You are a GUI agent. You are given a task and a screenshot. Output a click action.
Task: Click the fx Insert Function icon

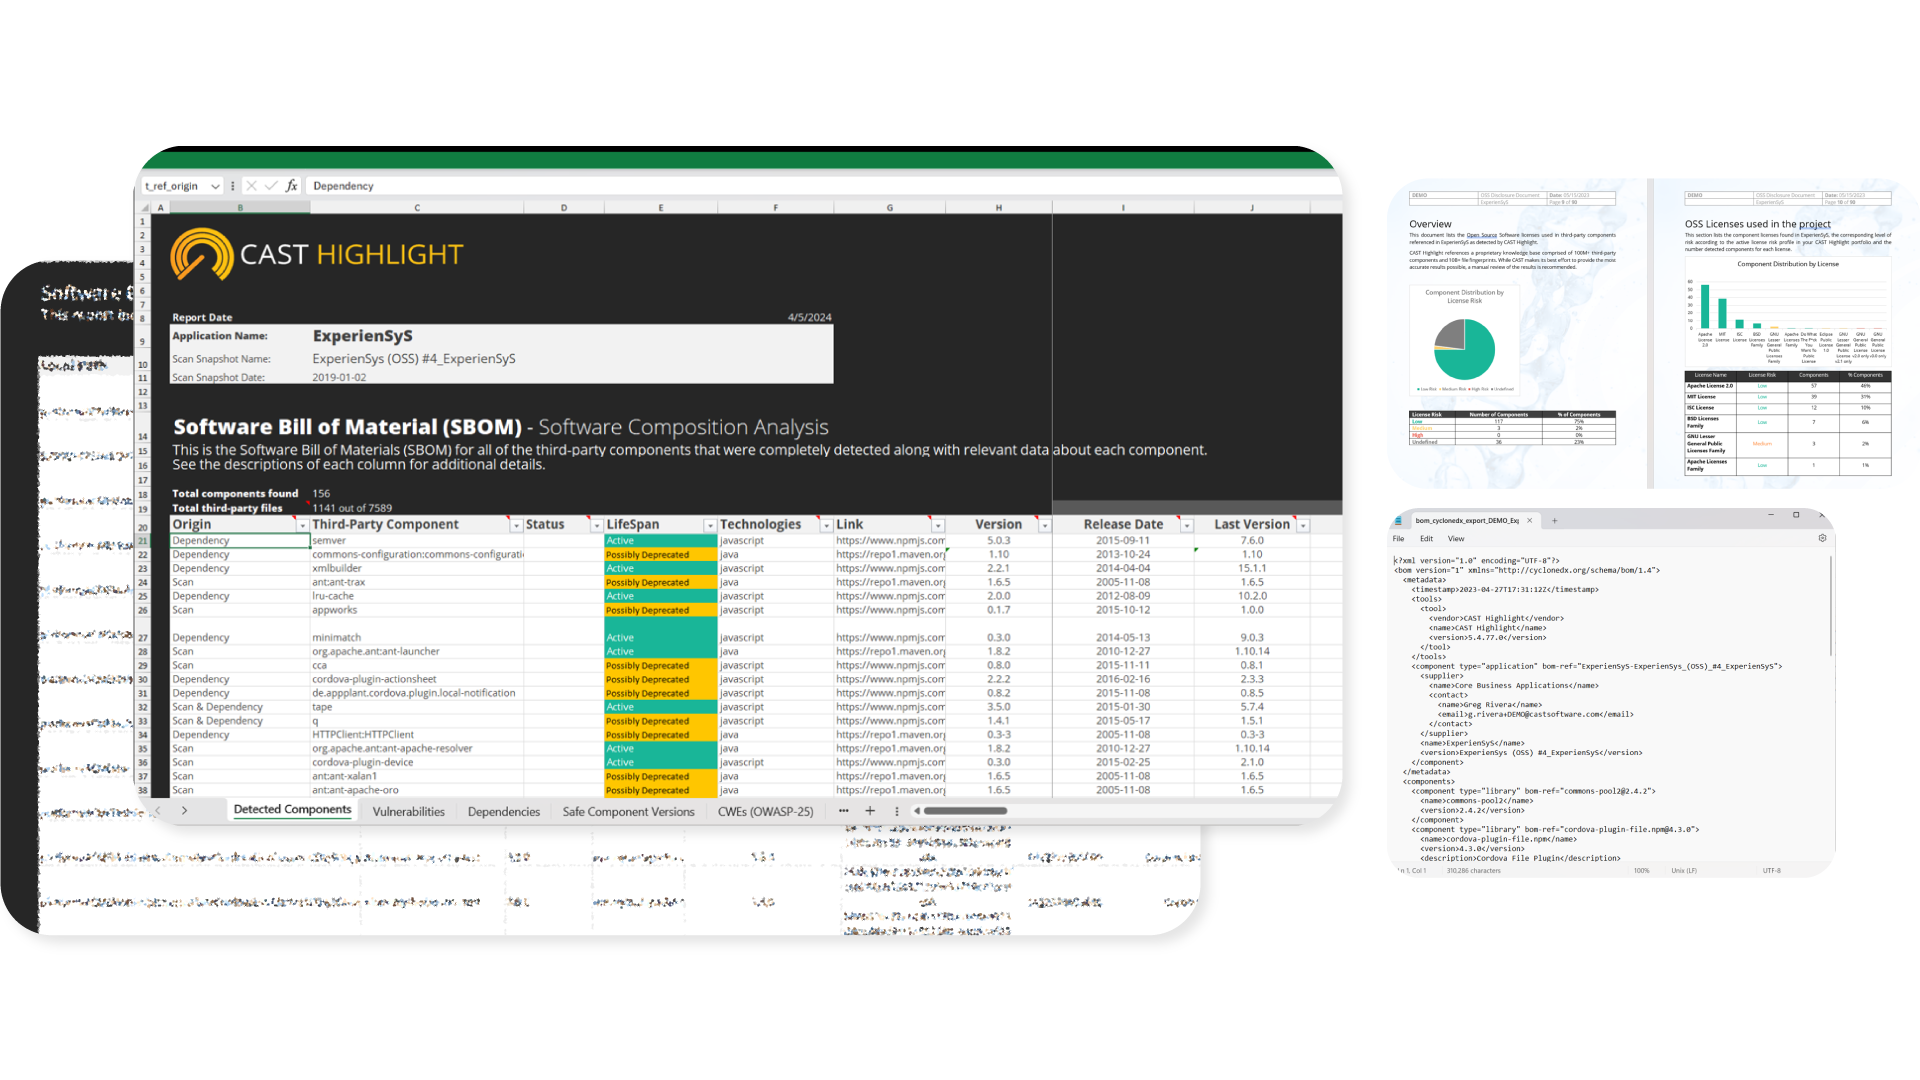[291, 186]
